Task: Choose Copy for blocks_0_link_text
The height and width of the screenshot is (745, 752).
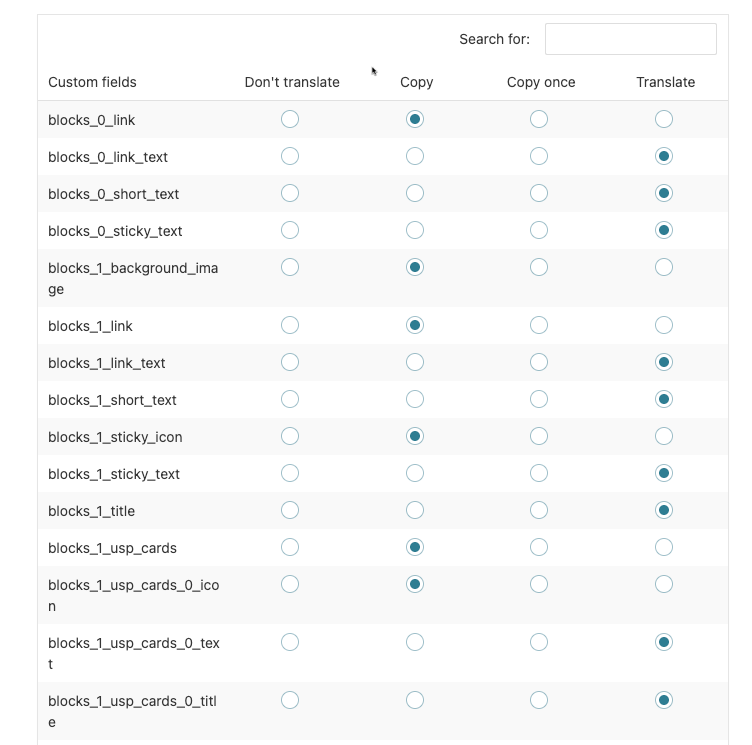Action: (415, 156)
